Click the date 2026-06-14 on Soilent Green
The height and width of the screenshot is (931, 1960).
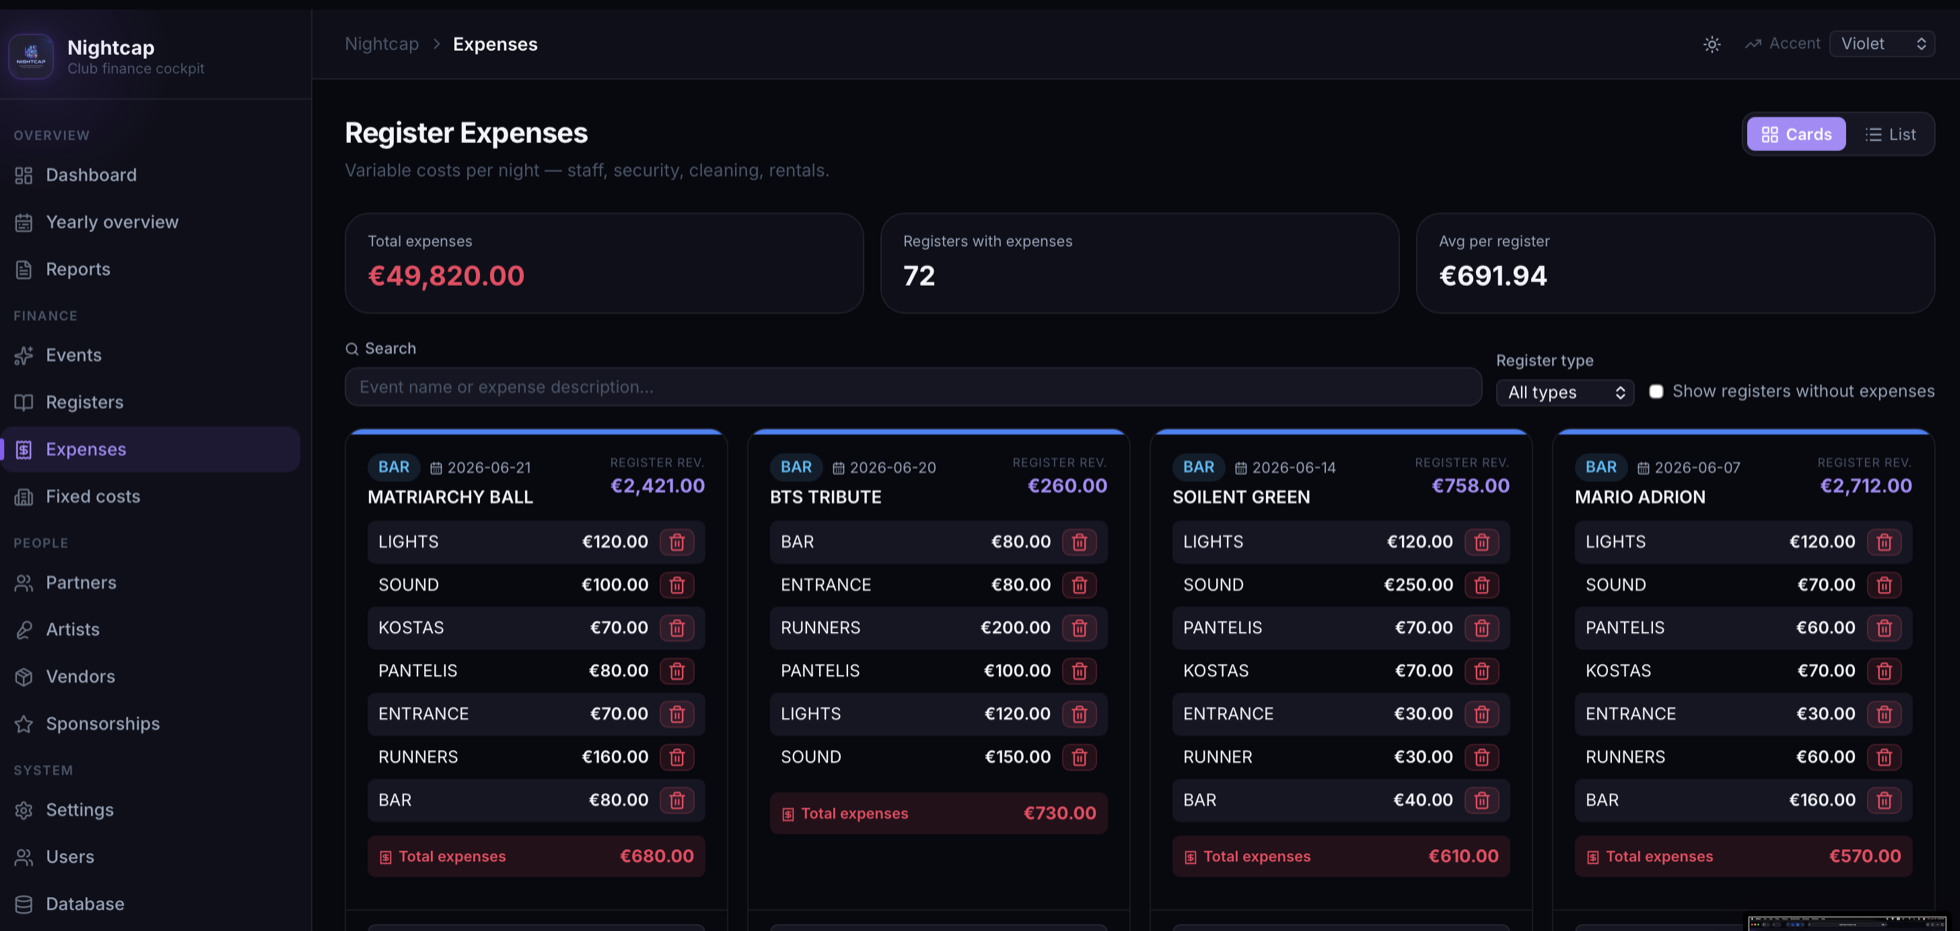pos(1293,467)
